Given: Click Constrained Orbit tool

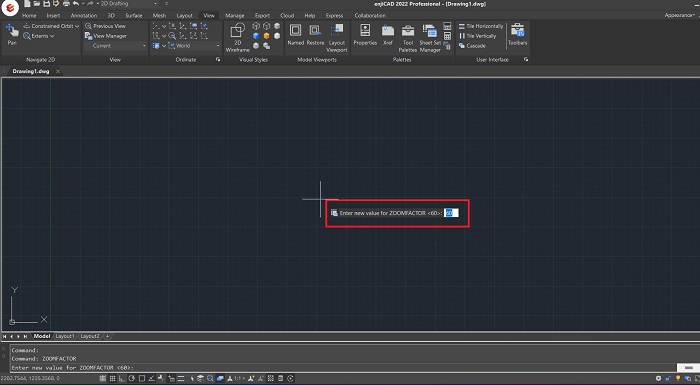Looking at the screenshot, I should (52, 26).
